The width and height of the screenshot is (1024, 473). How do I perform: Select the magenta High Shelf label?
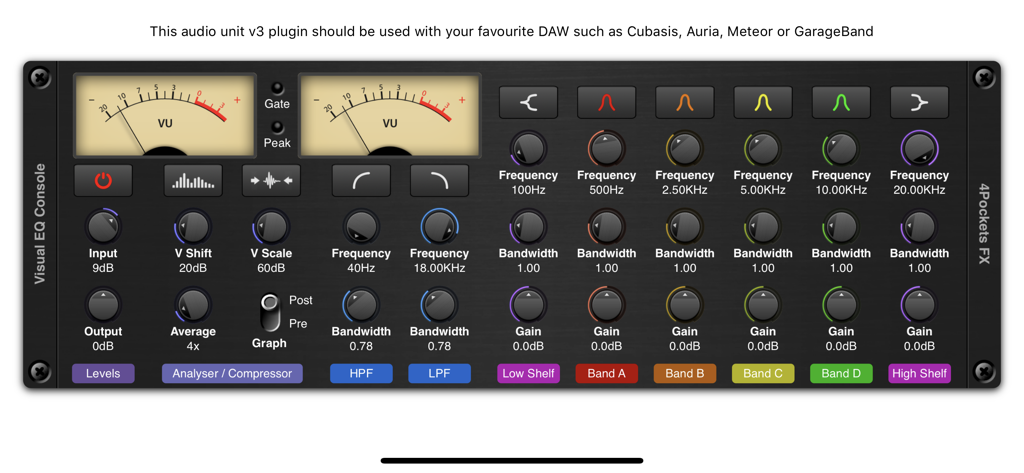pos(920,374)
